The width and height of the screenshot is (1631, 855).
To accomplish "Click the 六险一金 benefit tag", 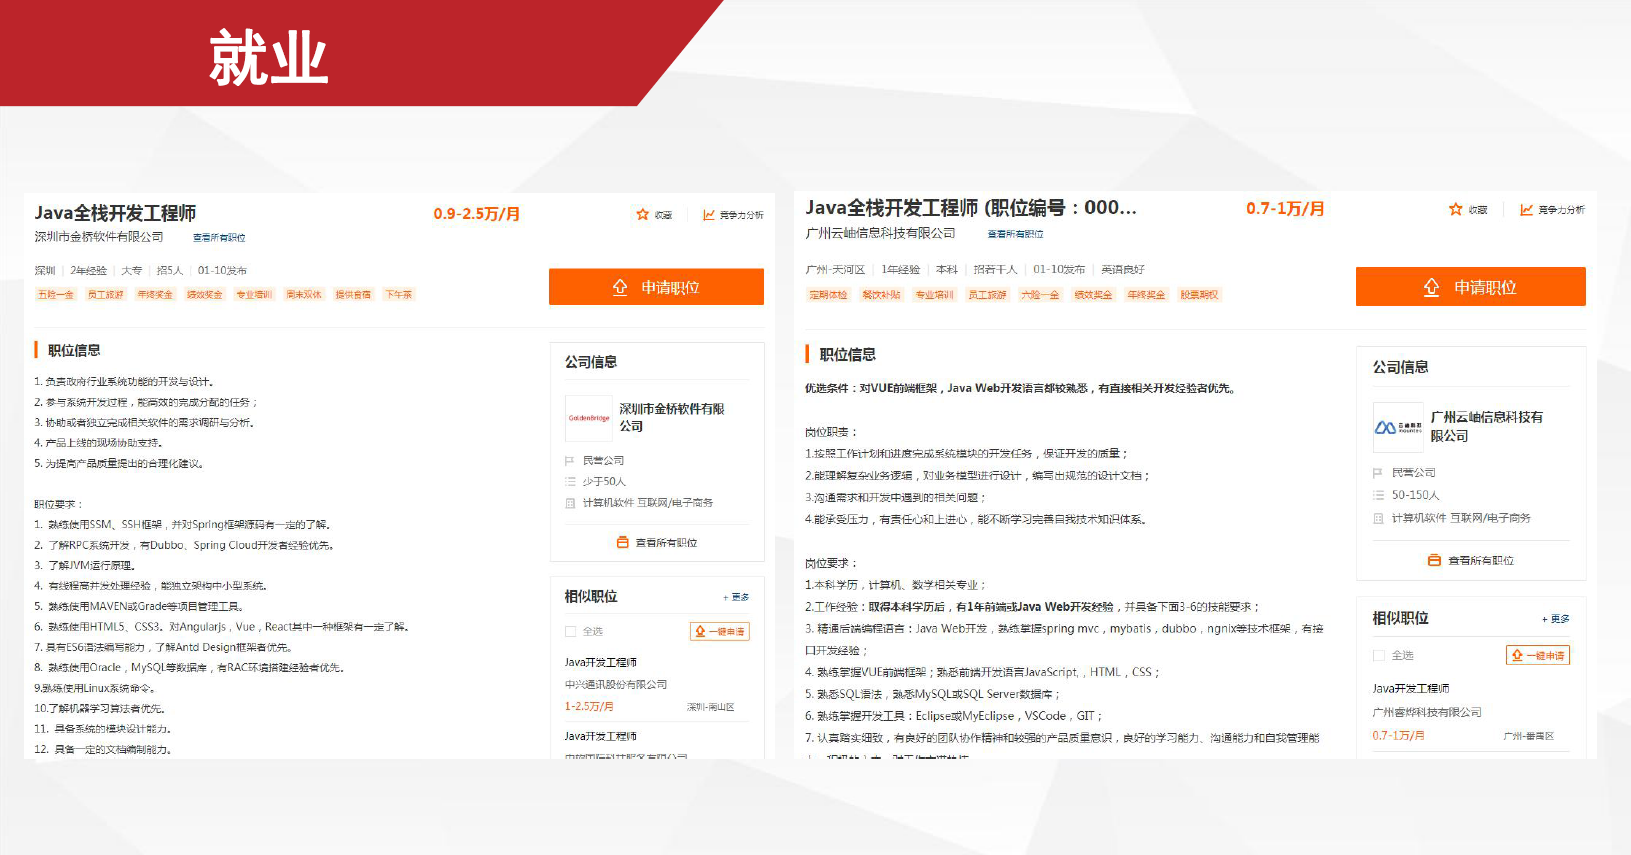I will [x=1040, y=295].
